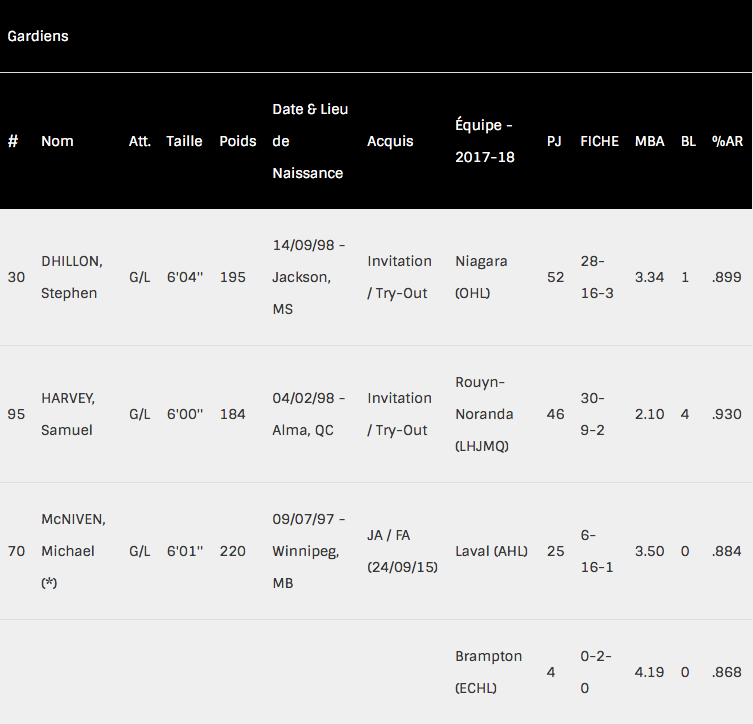Click G/L position in McNiven row
The image size is (753, 724).
click(x=140, y=551)
